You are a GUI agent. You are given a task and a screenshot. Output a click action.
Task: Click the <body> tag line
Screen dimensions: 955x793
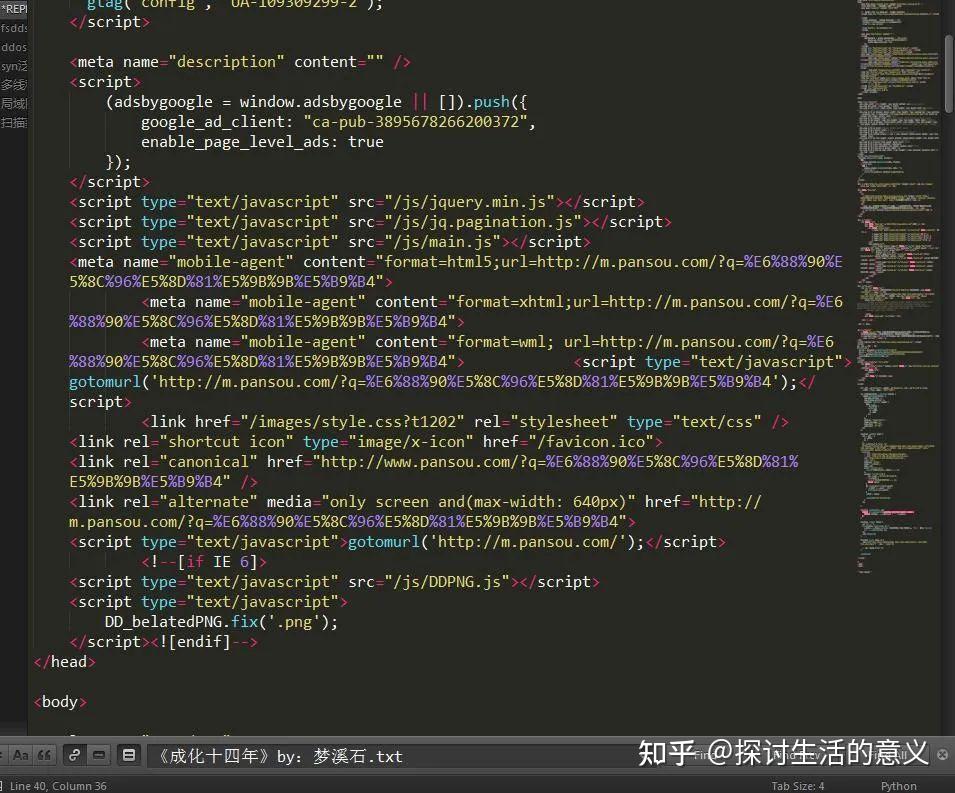point(60,702)
